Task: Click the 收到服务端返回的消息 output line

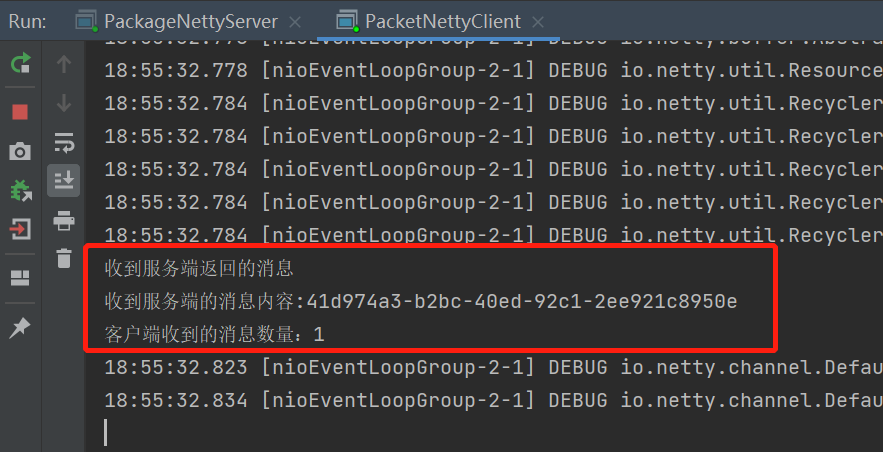Action: click(x=200, y=268)
